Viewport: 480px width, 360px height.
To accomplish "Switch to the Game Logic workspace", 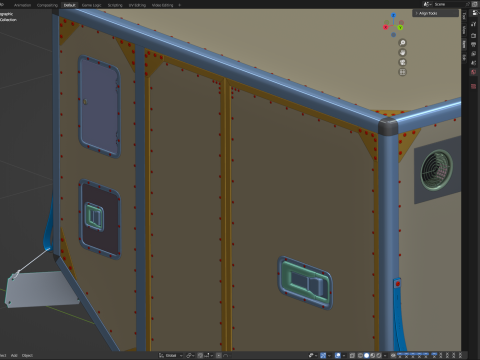I will point(91,5).
